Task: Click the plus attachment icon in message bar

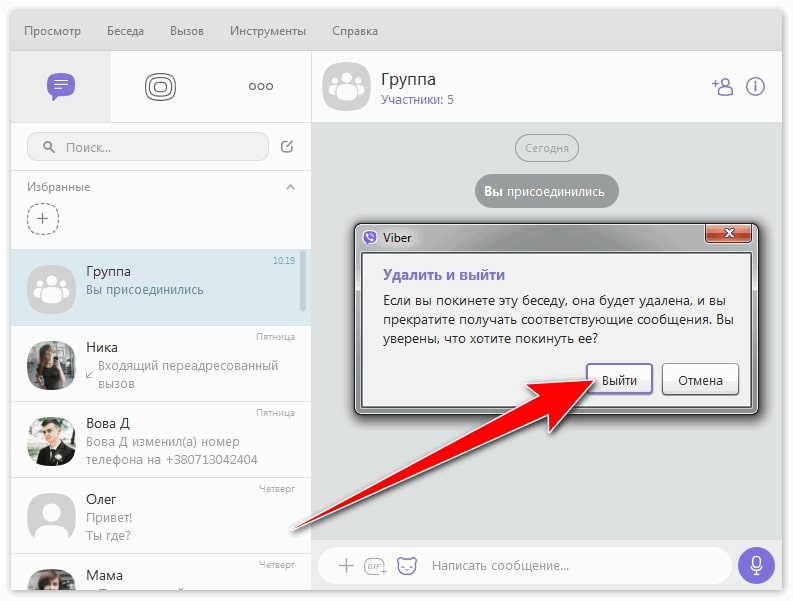Action: click(x=346, y=565)
